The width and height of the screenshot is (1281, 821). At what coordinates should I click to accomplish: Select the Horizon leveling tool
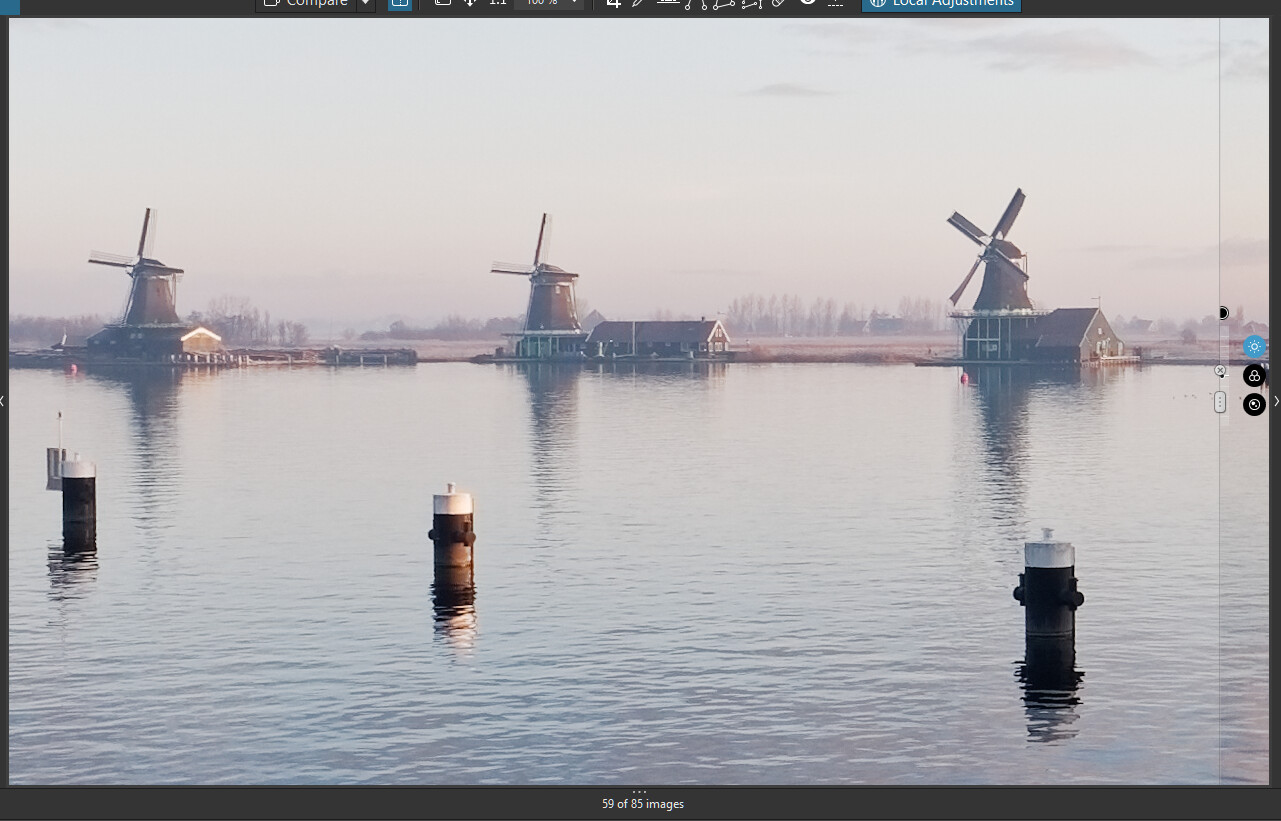click(668, 3)
